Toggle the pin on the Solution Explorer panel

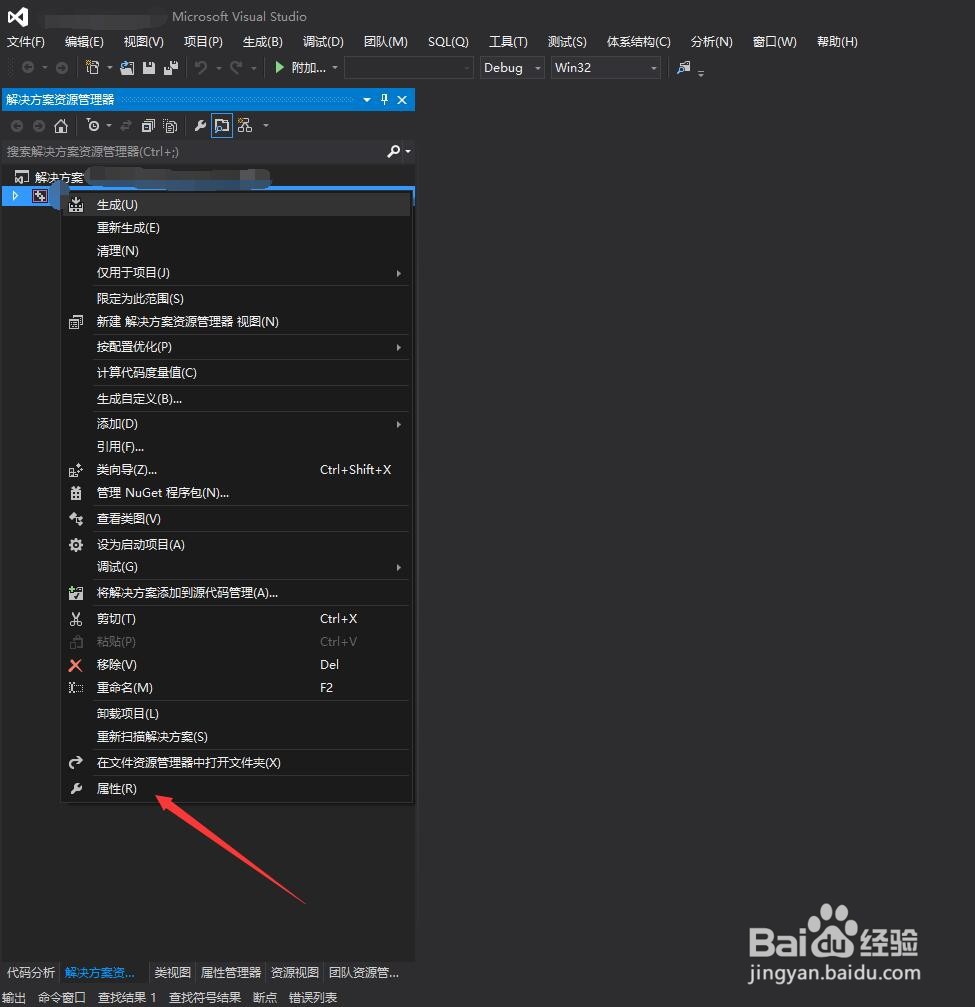pyautogui.click(x=384, y=99)
